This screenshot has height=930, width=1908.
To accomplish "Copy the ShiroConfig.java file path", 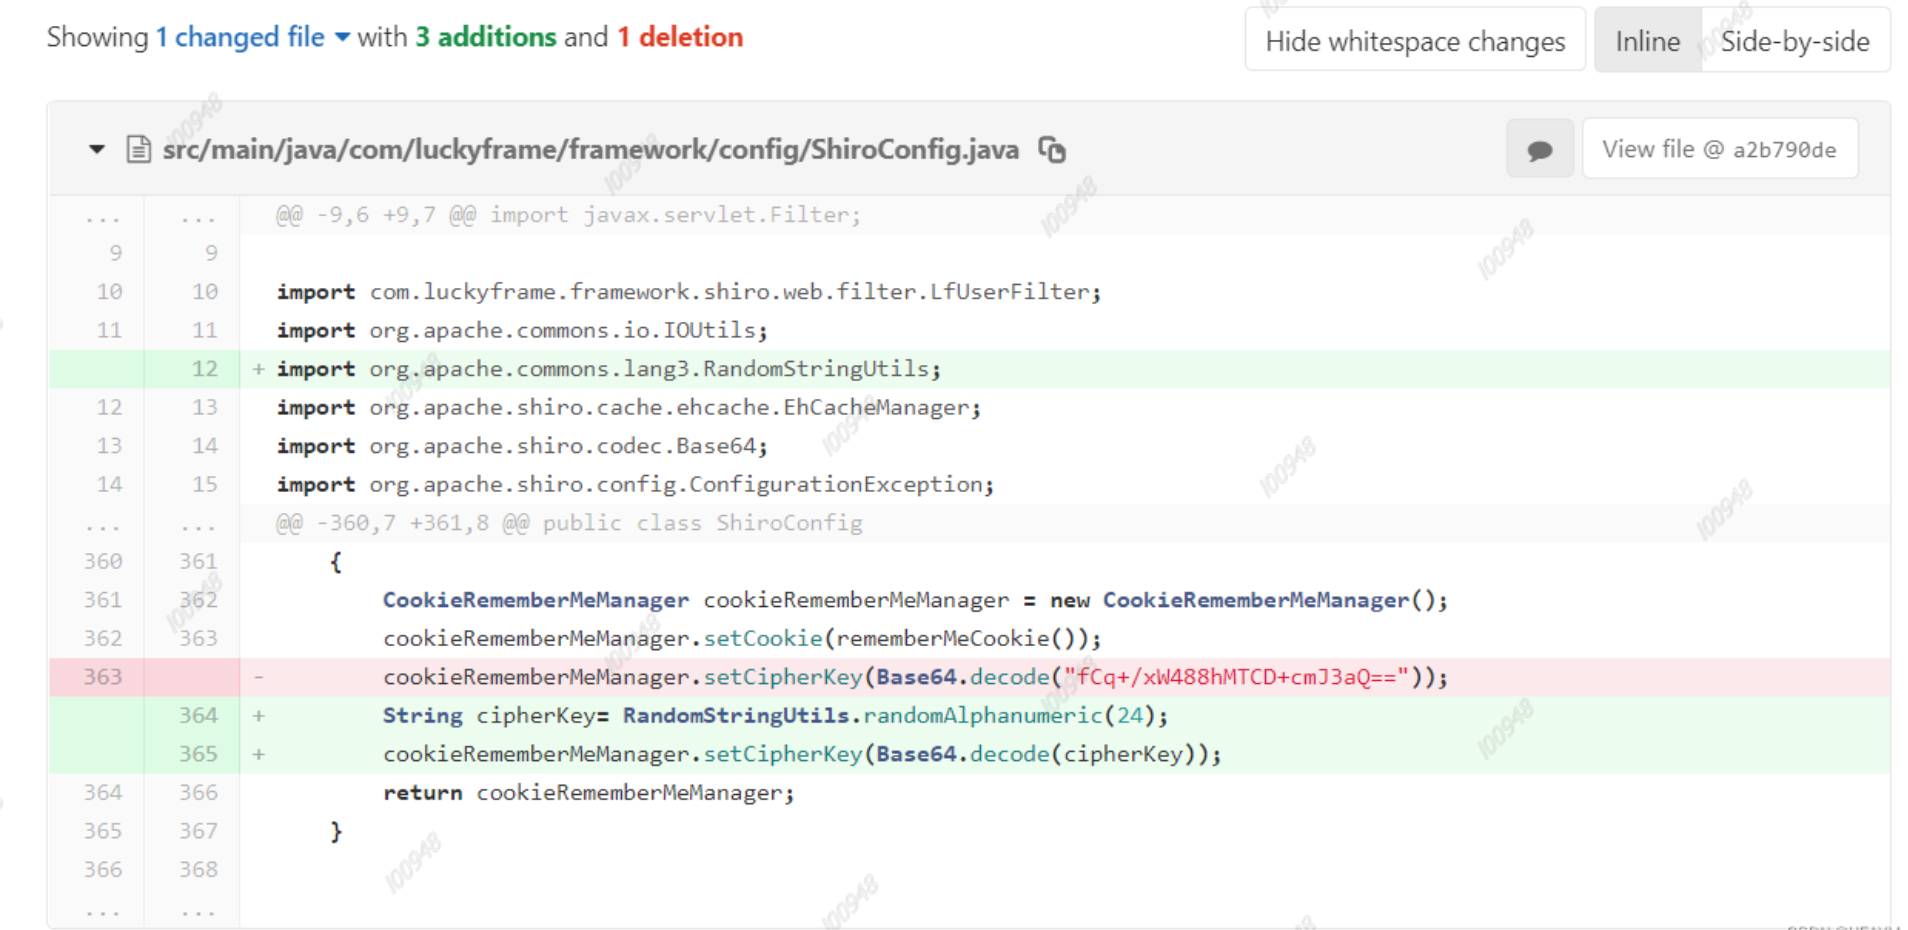I will click(1051, 150).
